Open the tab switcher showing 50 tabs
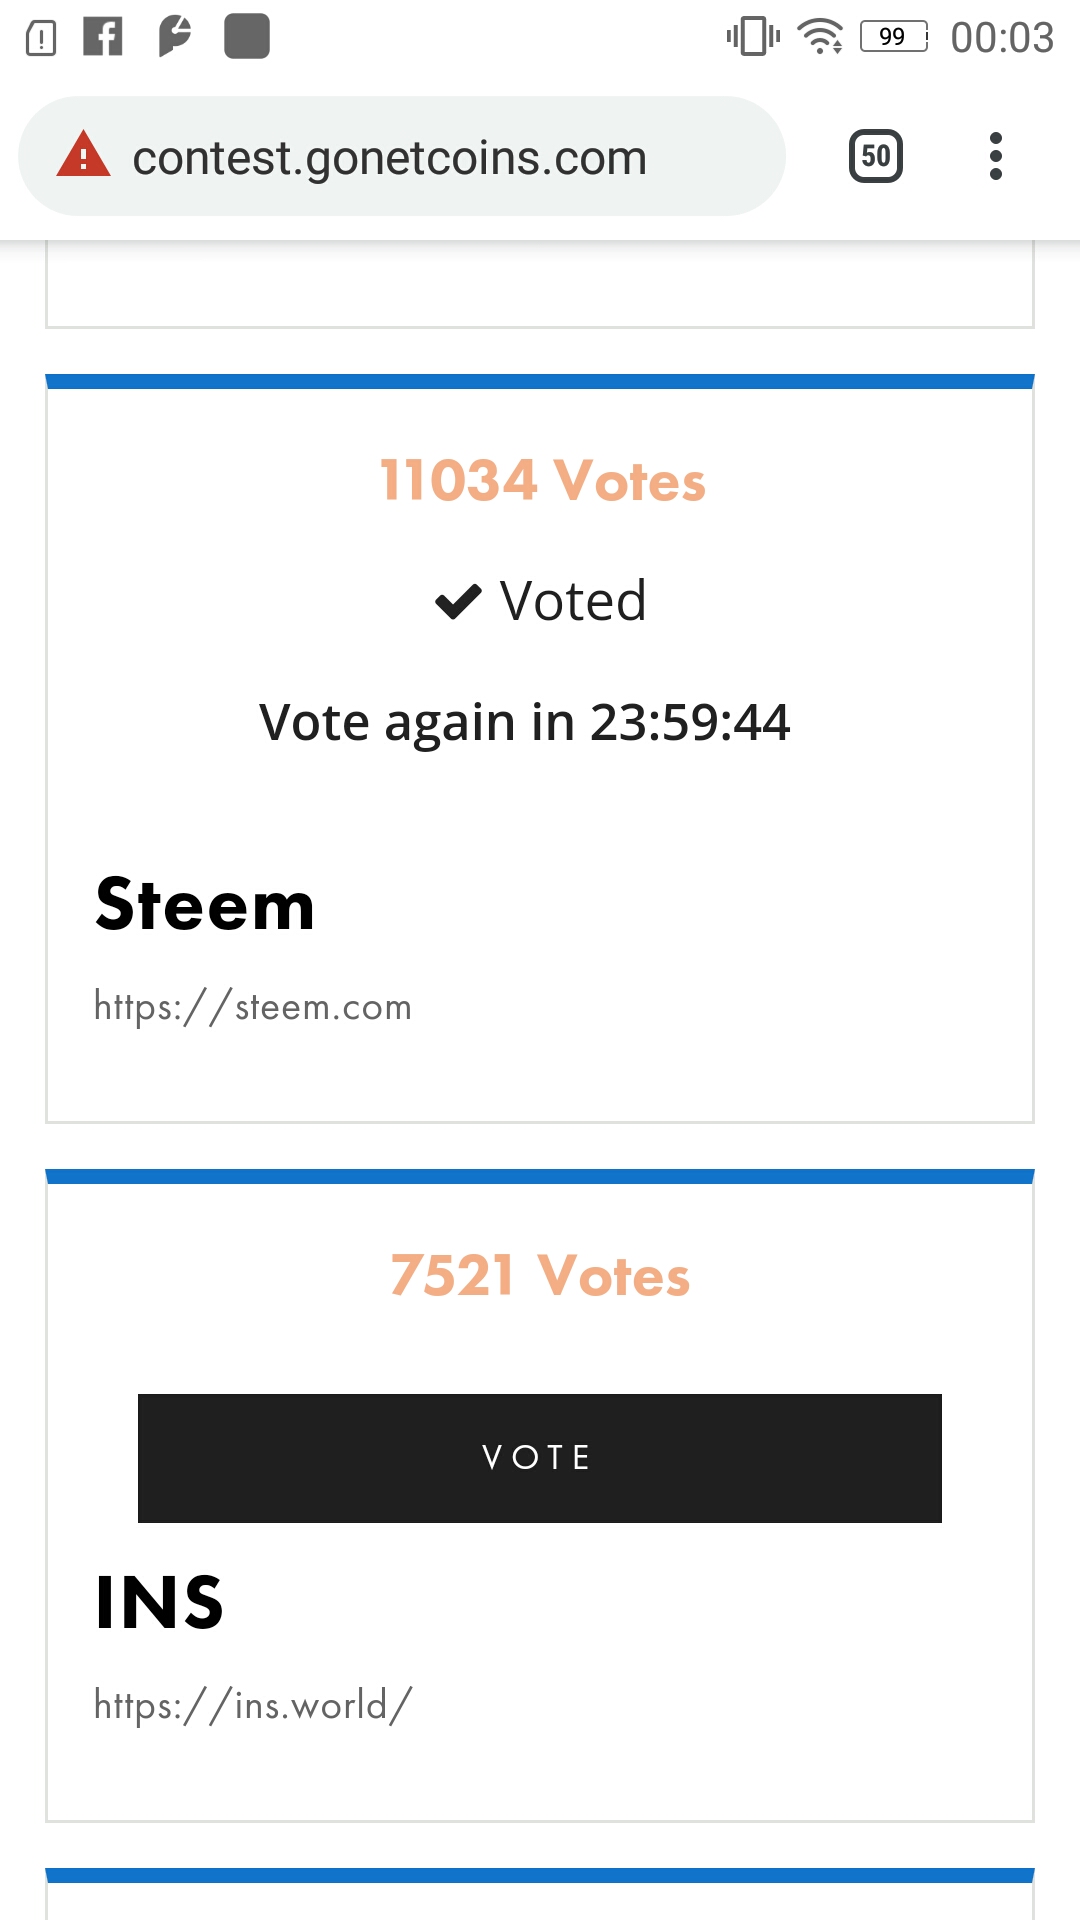 point(875,156)
